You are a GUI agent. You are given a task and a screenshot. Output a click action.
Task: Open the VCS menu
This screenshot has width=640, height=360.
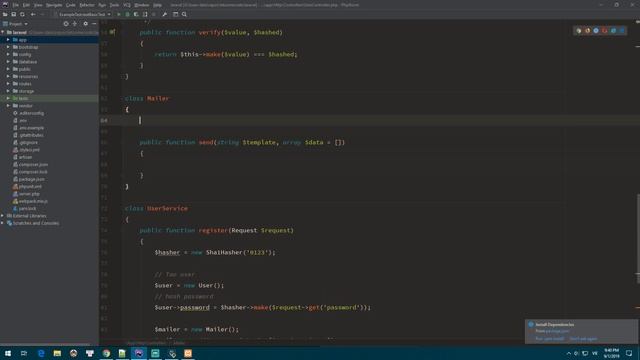(x=127, y=5)
